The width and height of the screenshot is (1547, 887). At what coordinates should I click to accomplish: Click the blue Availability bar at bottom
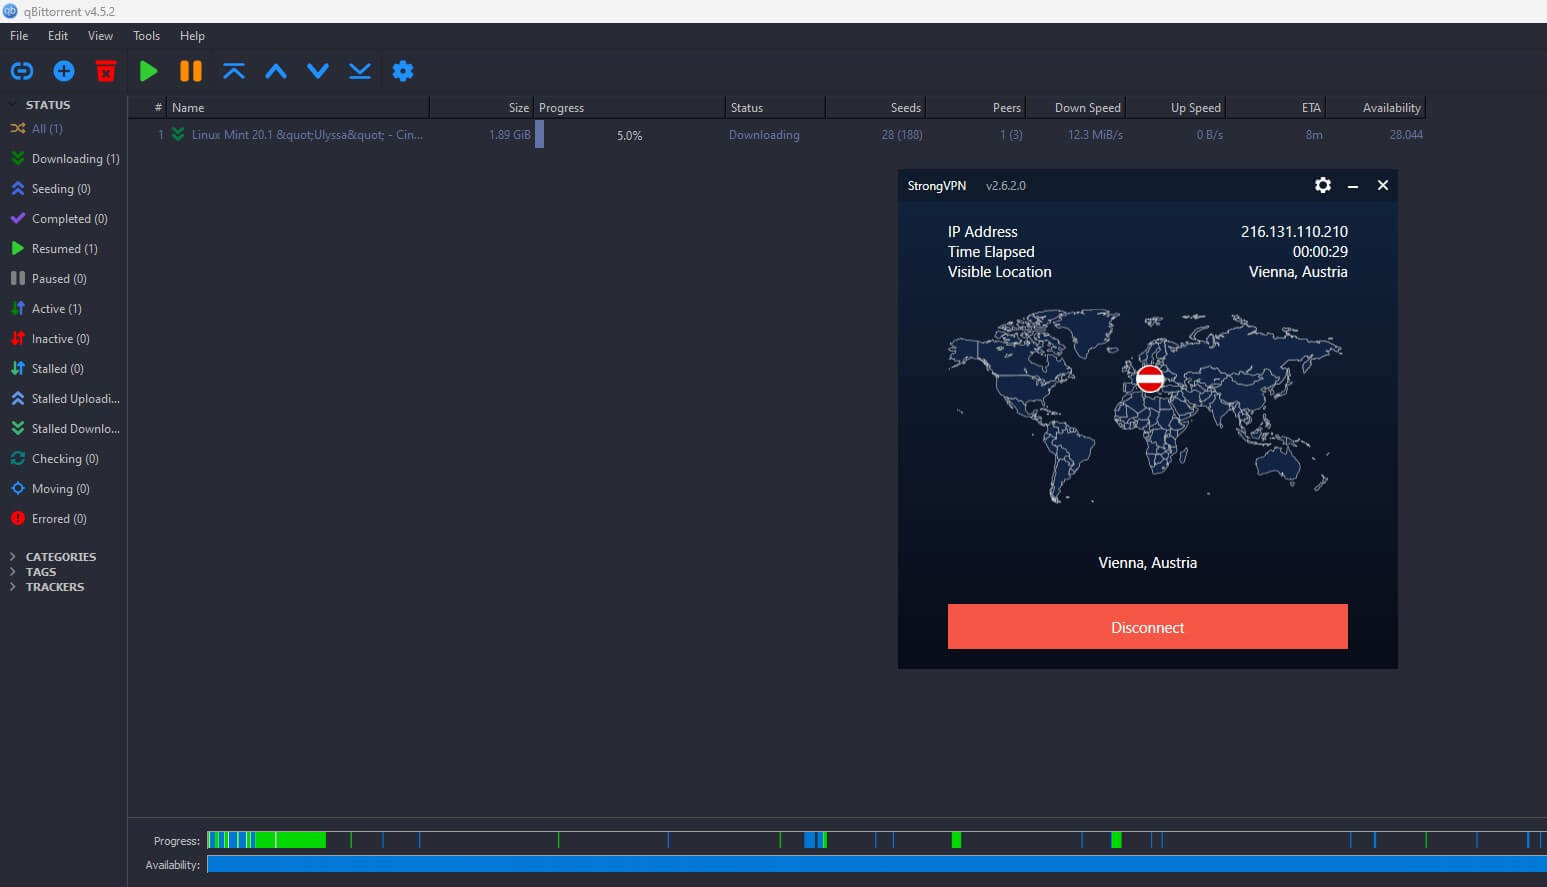tap(876, 864)
